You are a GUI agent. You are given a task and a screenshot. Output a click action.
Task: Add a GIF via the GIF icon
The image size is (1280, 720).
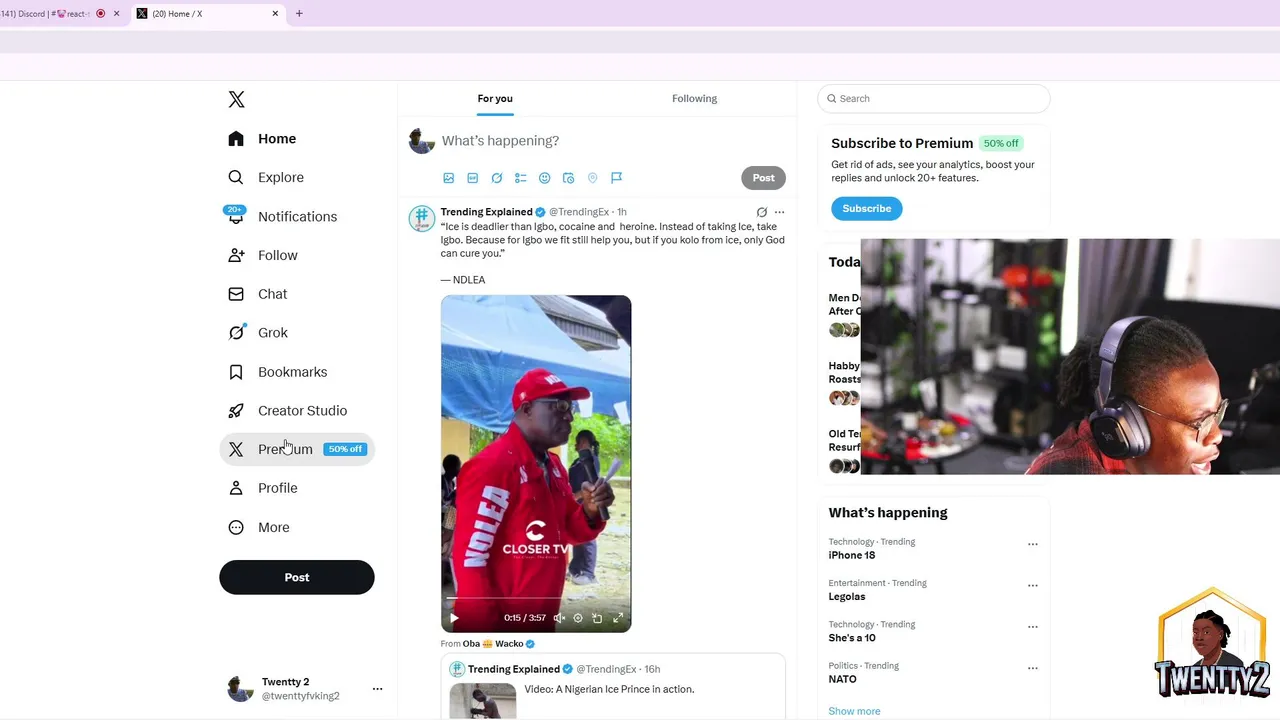473,178
